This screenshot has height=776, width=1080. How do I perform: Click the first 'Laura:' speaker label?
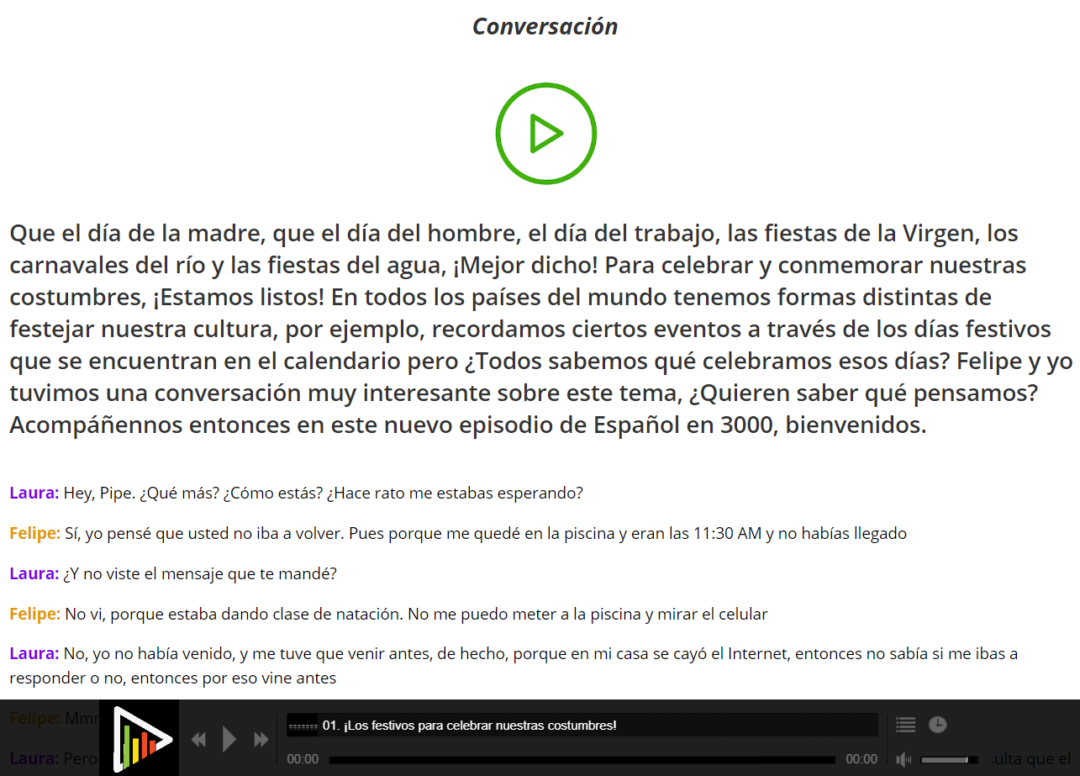click(x=34, y=493)
